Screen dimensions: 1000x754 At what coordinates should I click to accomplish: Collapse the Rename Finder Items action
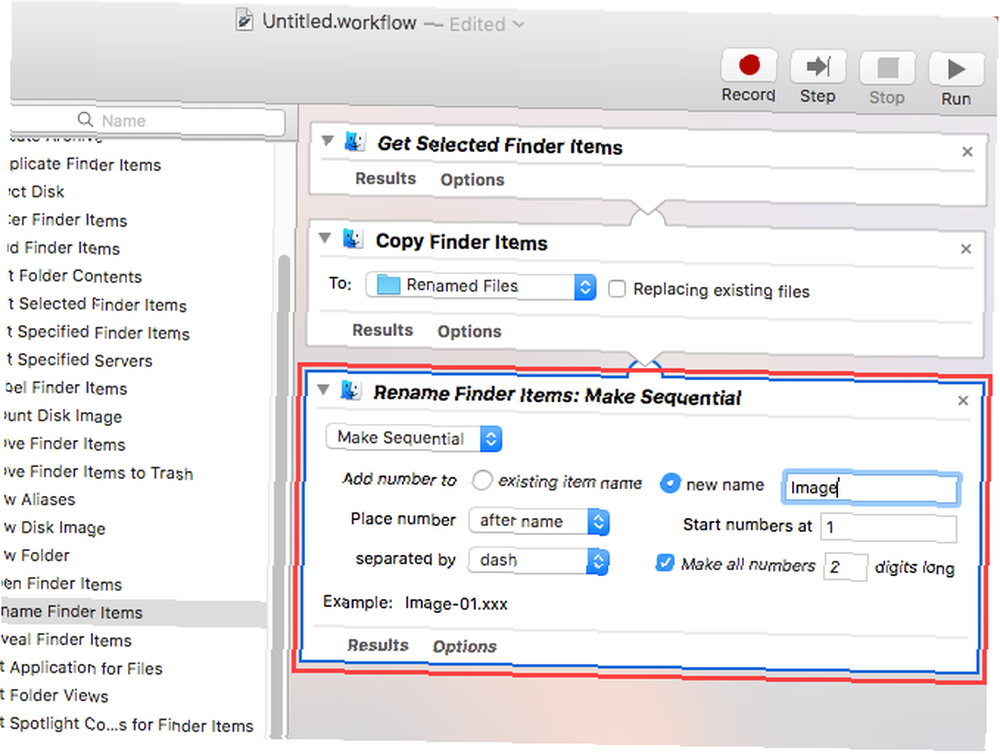click(x=323, y=389)
